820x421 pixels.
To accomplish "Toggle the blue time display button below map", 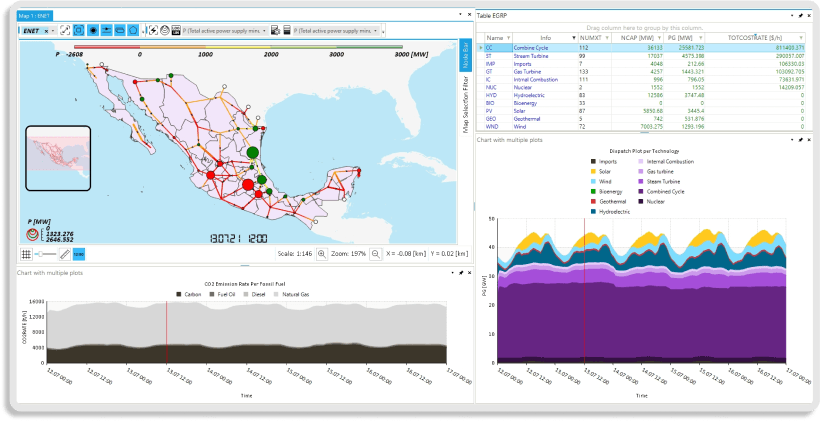I will pyautogui.click(x=79, y=255).
